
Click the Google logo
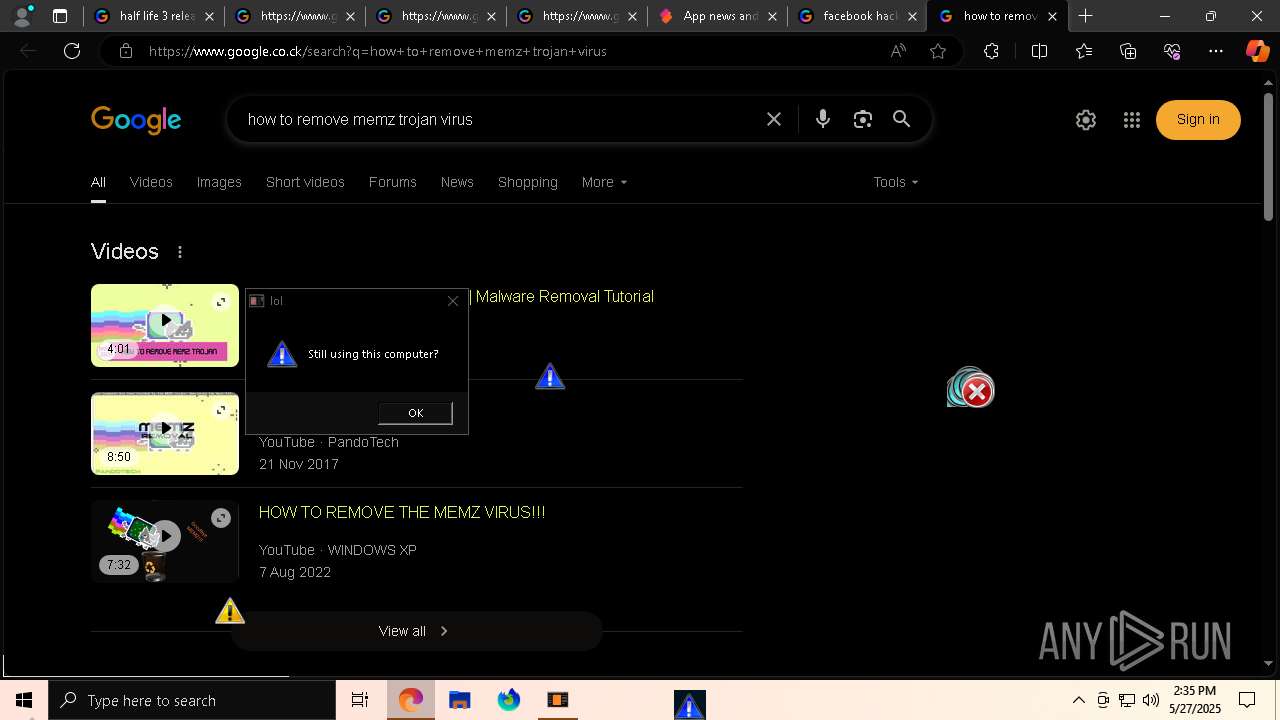coord(136,120)
